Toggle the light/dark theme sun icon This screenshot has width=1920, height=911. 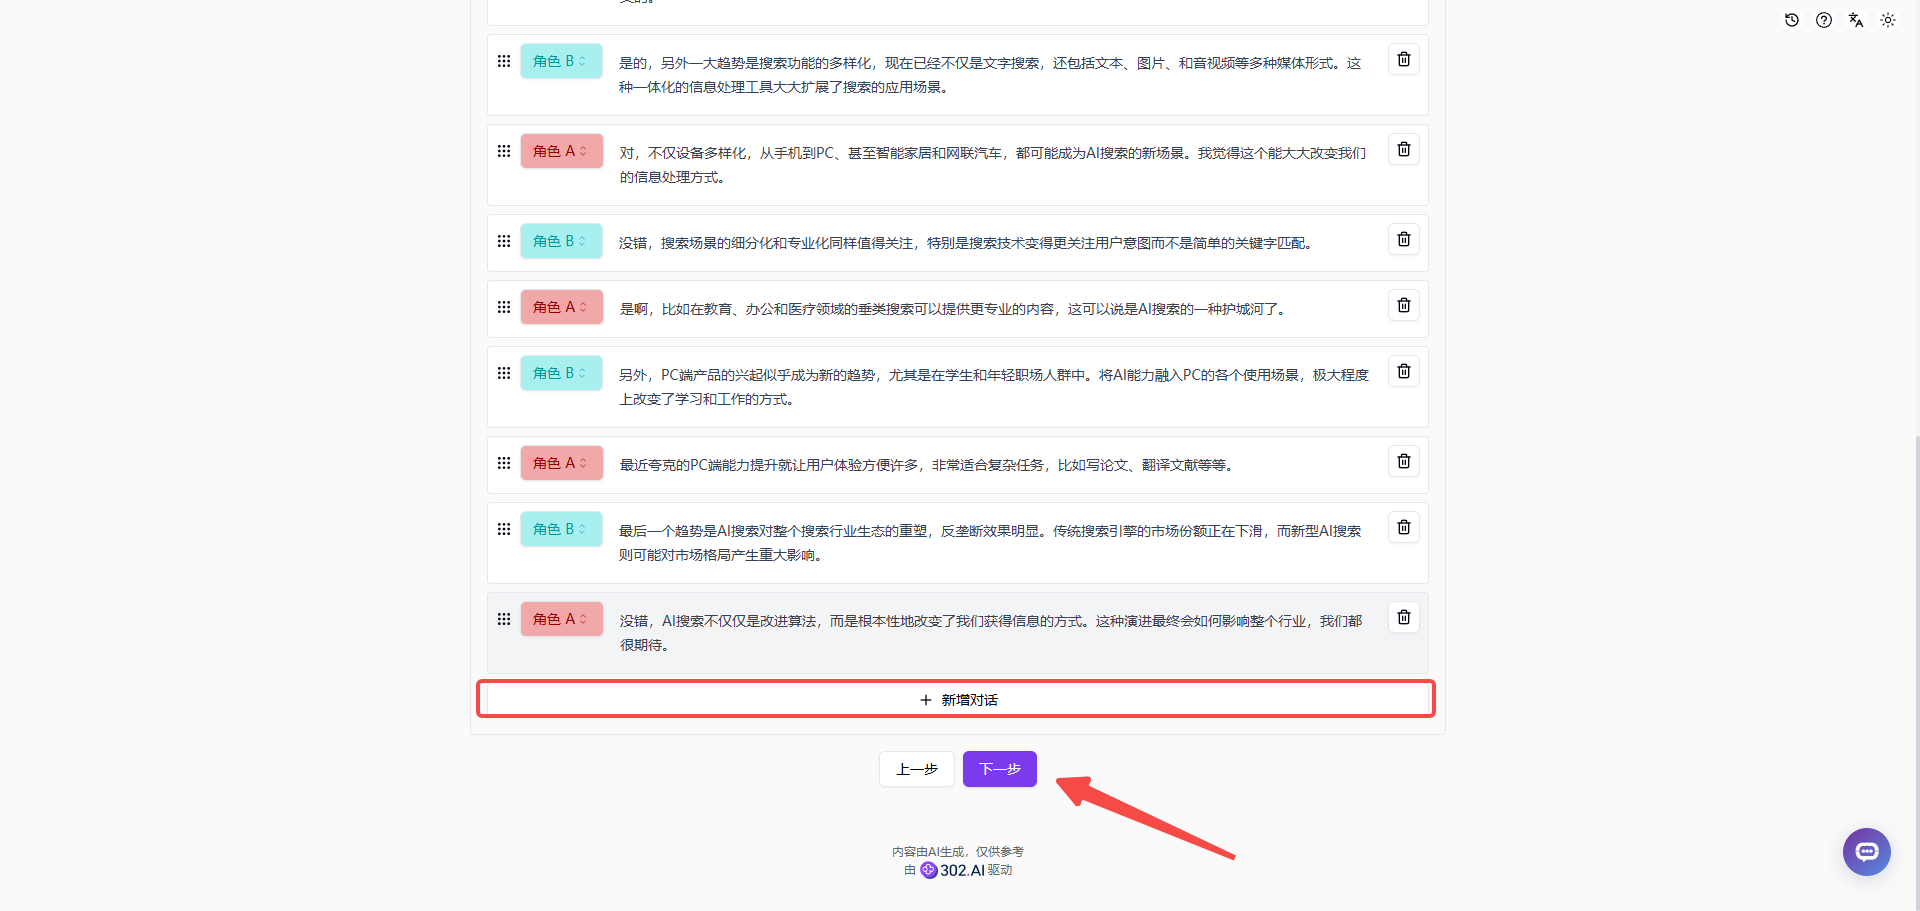pos(1888,20)
